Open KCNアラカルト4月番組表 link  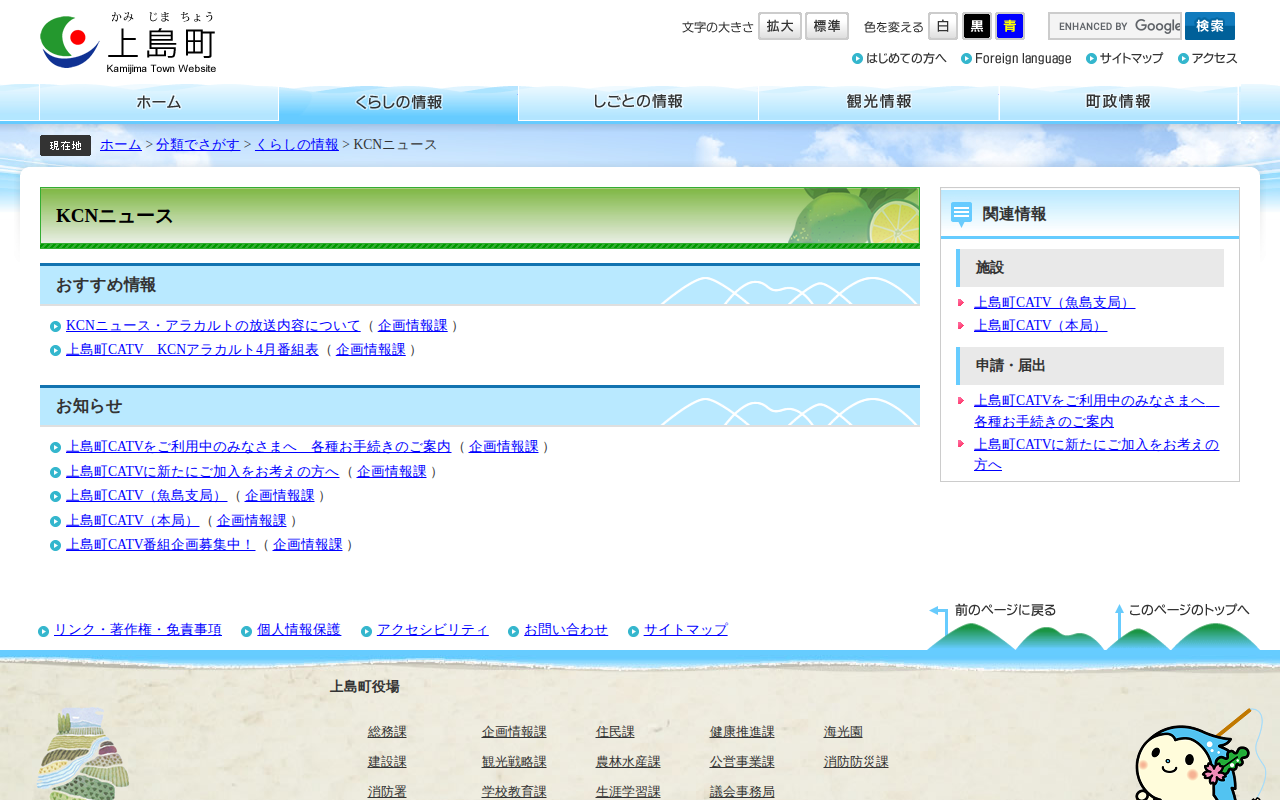click(192, 350)
